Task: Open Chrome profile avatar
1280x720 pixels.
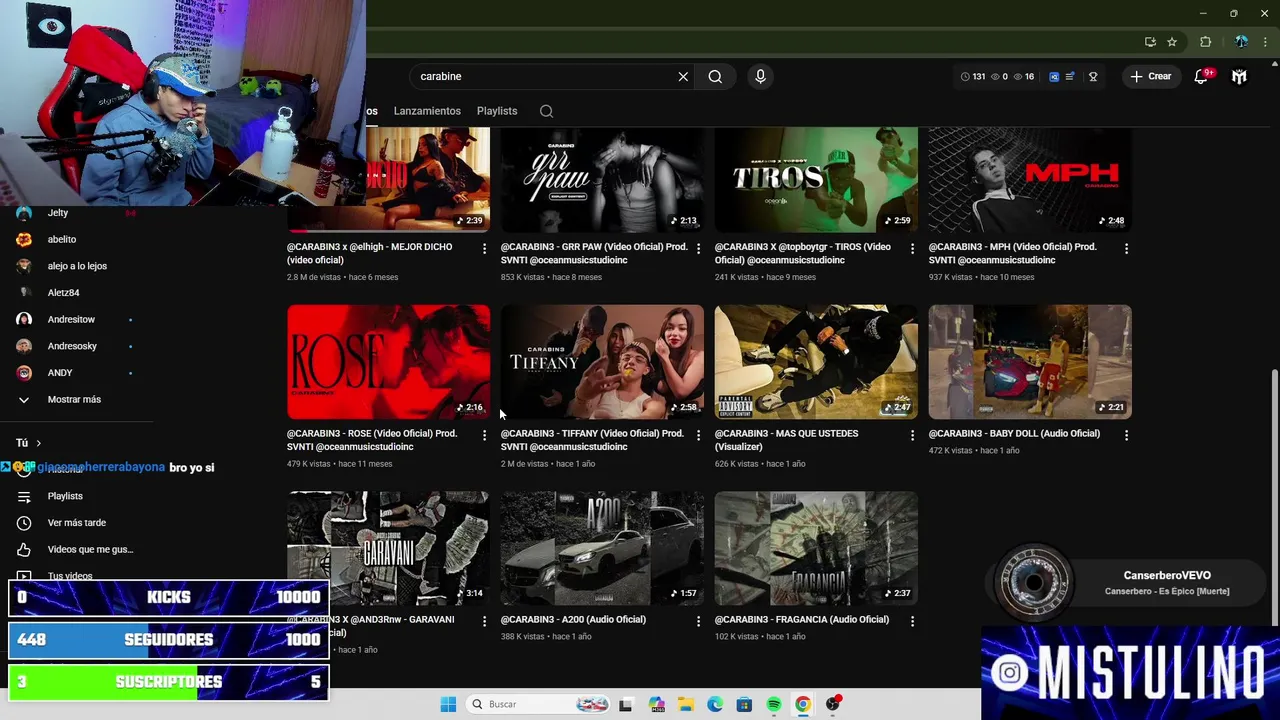Action: pyautogui.click(x=1241, y=42)
